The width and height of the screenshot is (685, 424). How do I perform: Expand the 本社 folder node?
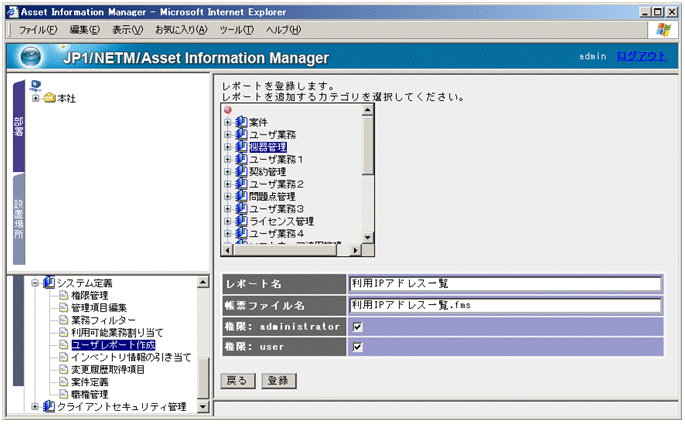tap(36, 98)
